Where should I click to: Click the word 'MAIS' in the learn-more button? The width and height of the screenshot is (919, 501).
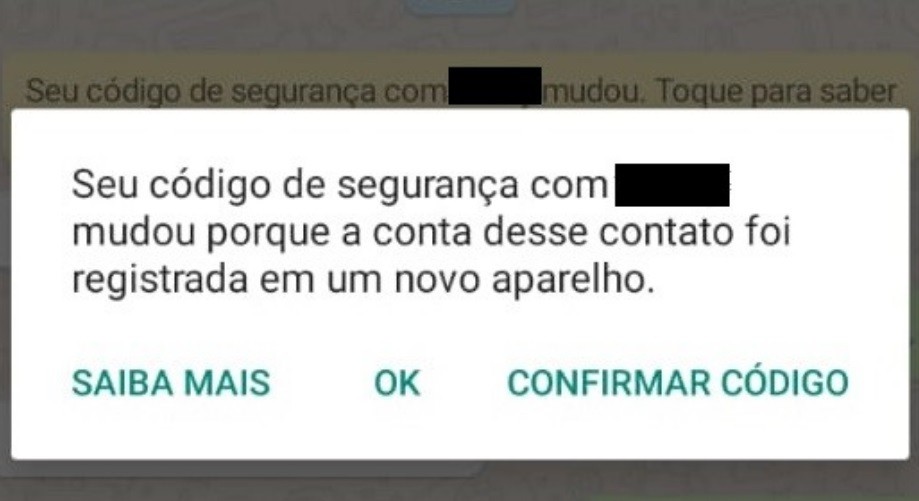(x=227, y=383)
